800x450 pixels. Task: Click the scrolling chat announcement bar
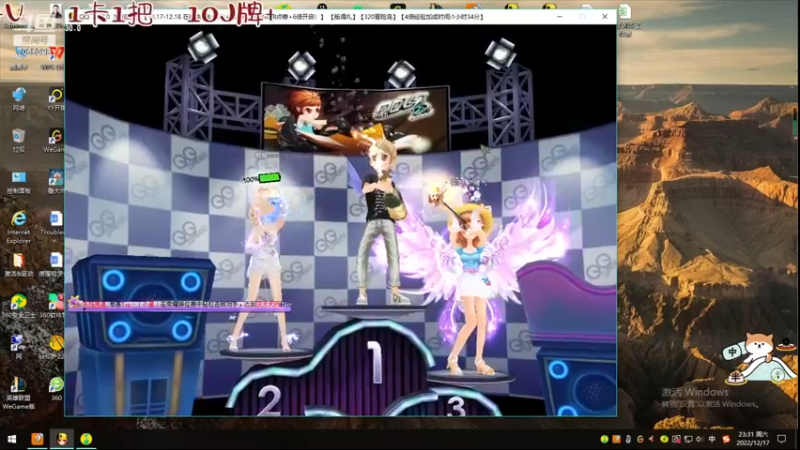(180, 304)
